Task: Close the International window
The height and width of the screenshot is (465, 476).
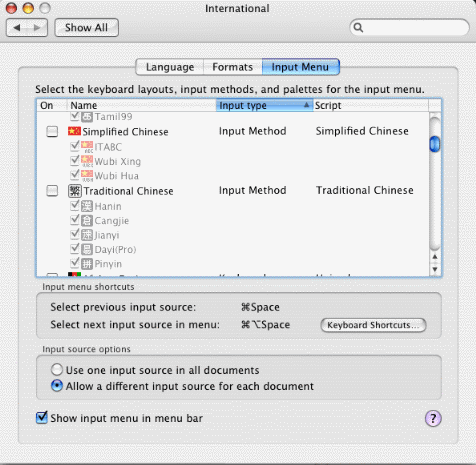Action: [x=12, y=8]
